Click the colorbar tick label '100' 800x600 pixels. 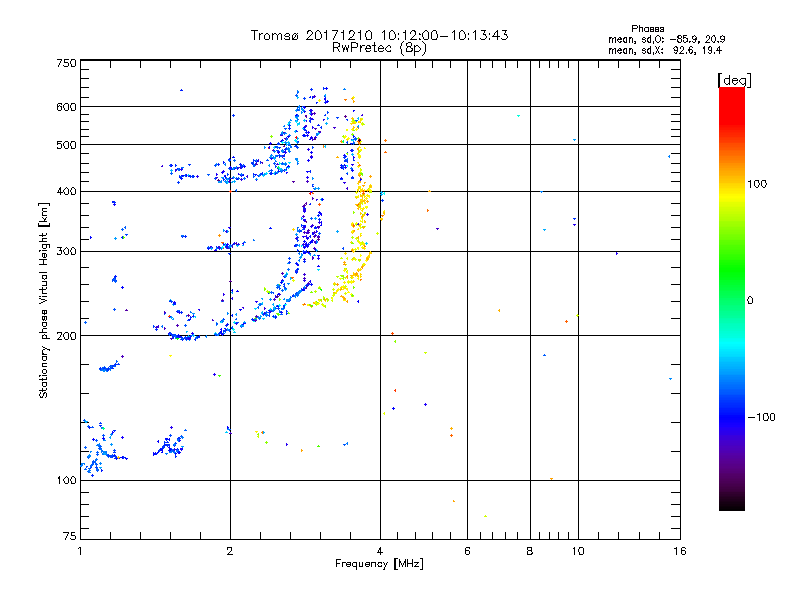point(757,184)
